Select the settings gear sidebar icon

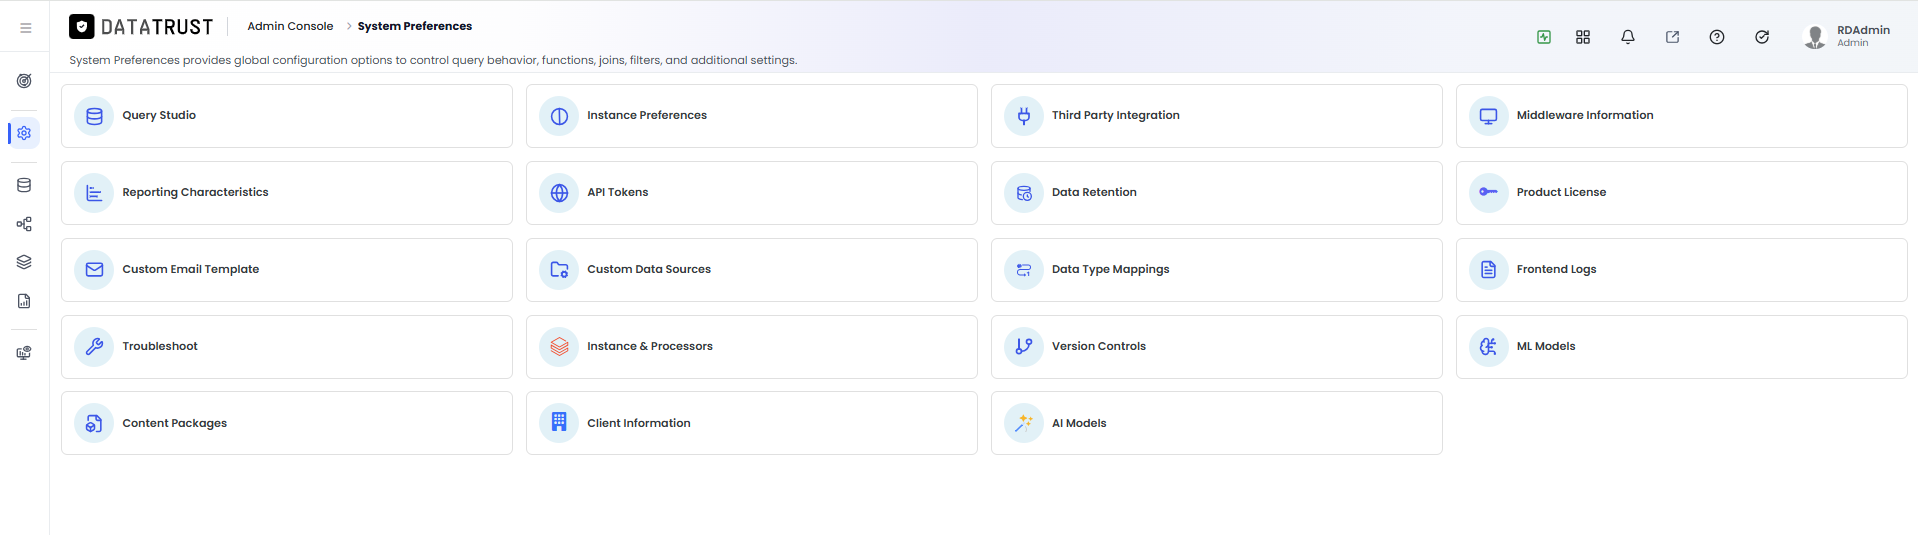(x=24, y=133)
